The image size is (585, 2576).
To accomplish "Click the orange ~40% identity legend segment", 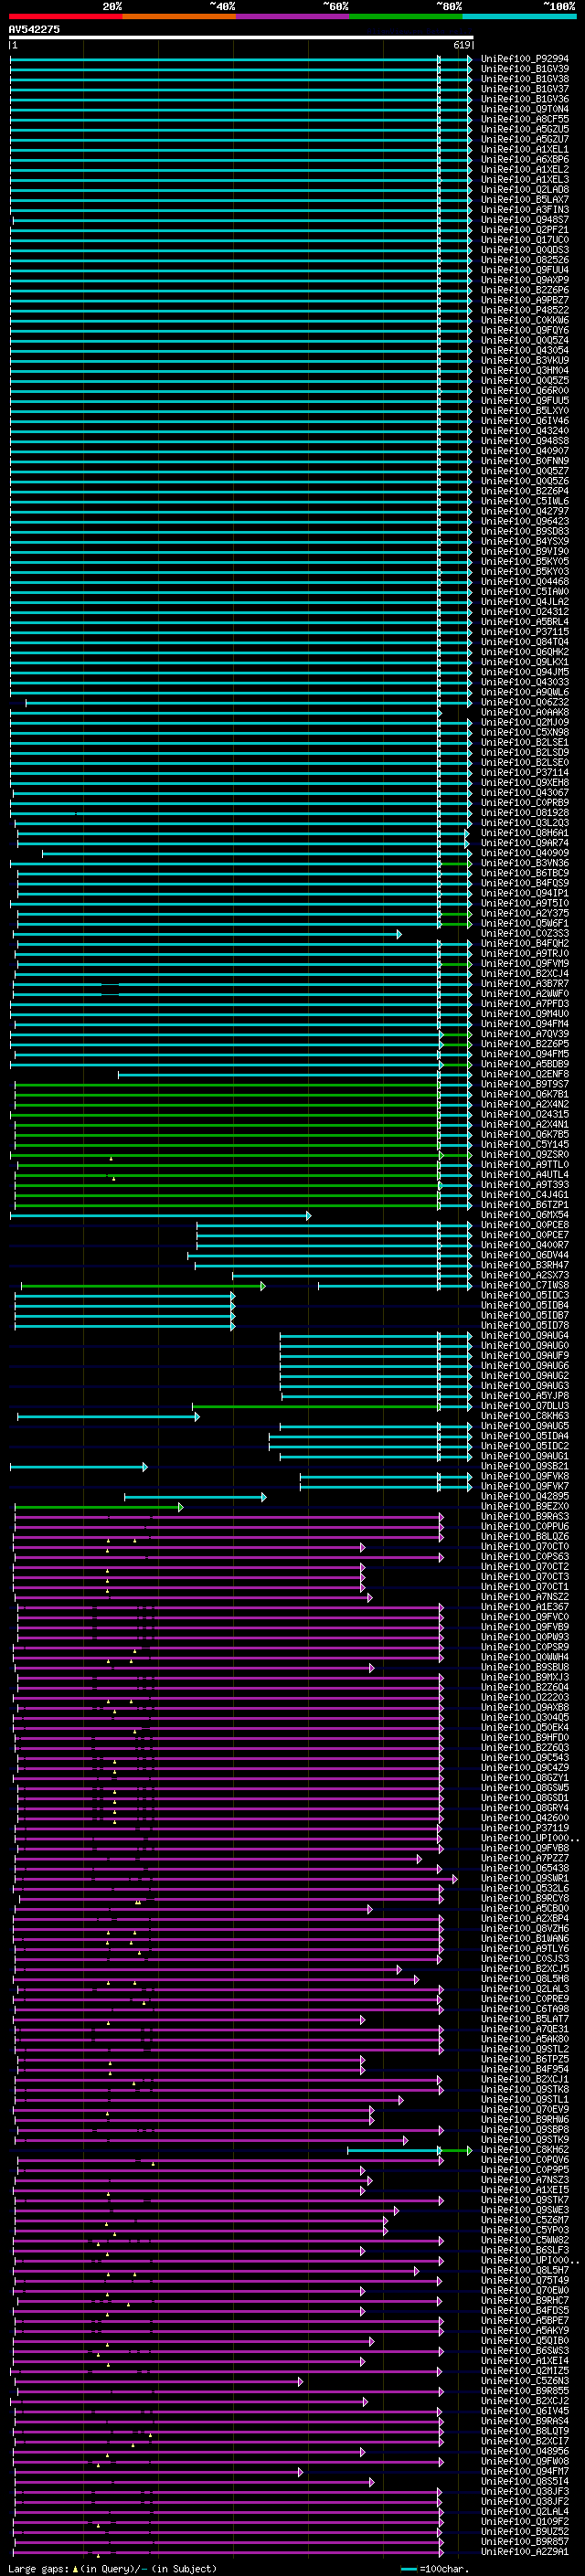I will click(x=179, y=16).
